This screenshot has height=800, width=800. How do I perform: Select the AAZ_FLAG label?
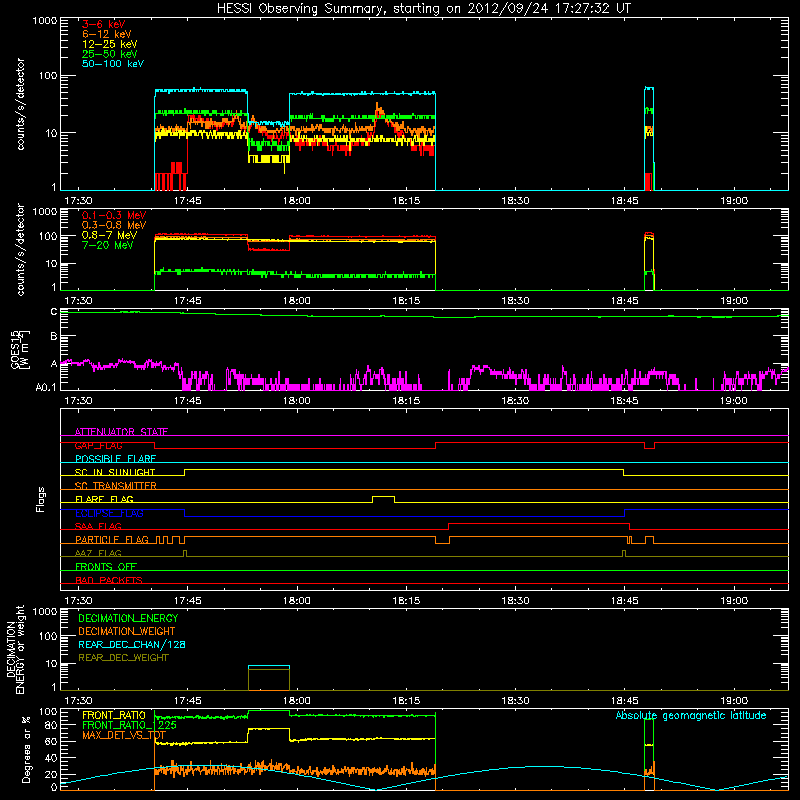[x=98, y=553]
